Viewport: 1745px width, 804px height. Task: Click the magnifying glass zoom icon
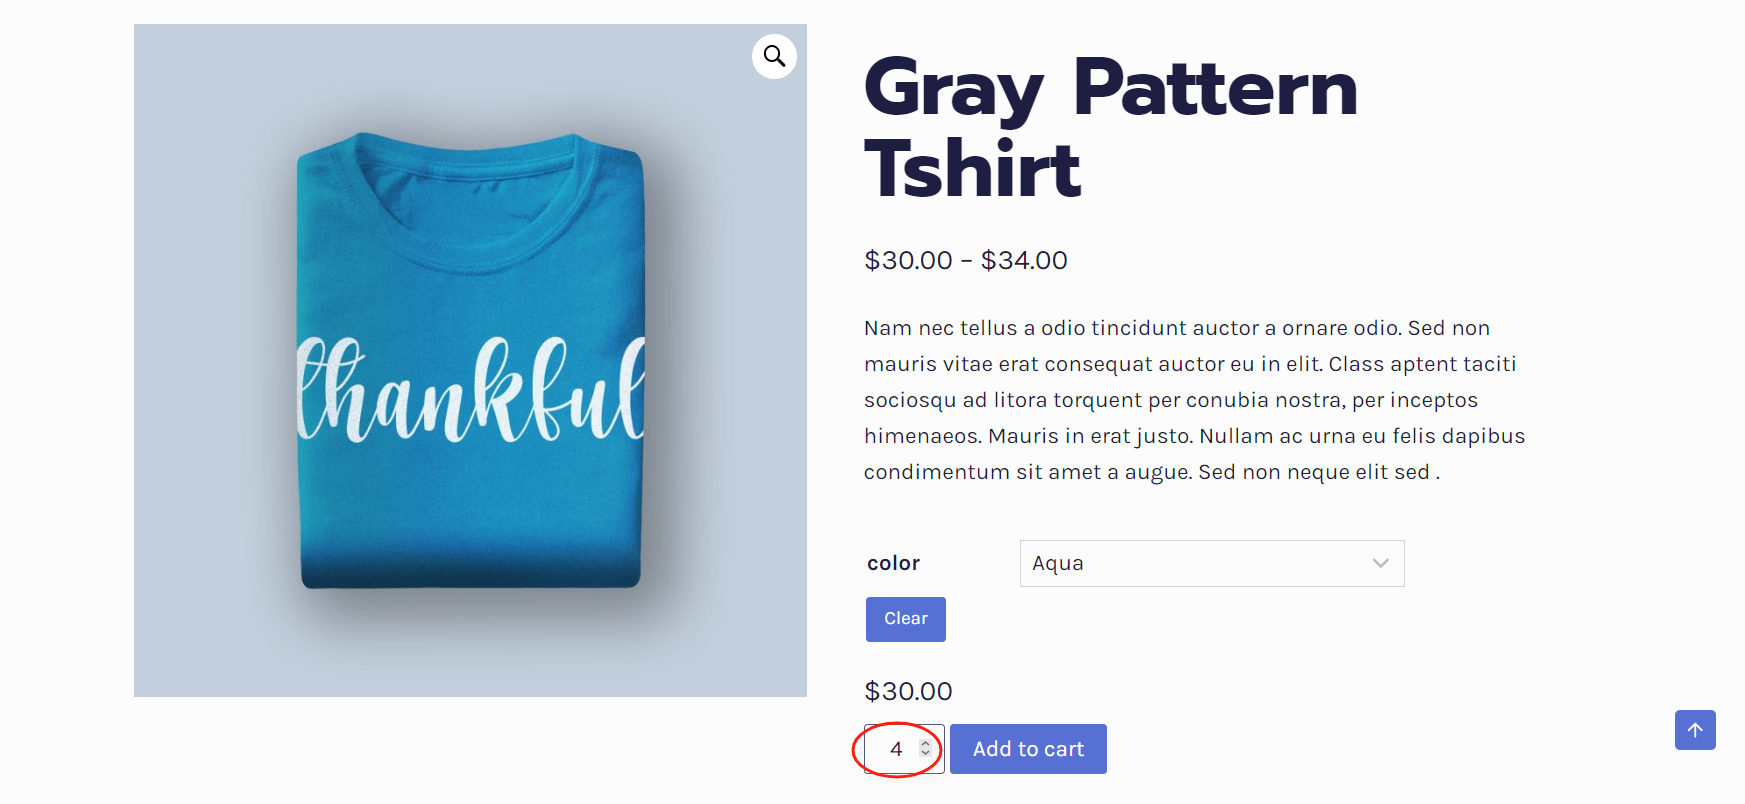click(x=774, y=56)
